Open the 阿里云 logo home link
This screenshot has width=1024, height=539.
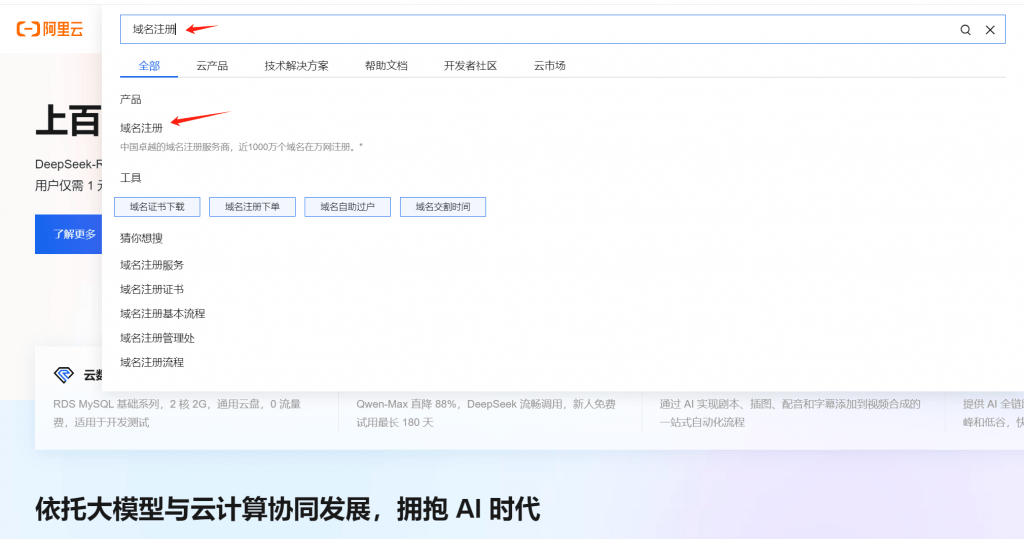click(50, 29)
